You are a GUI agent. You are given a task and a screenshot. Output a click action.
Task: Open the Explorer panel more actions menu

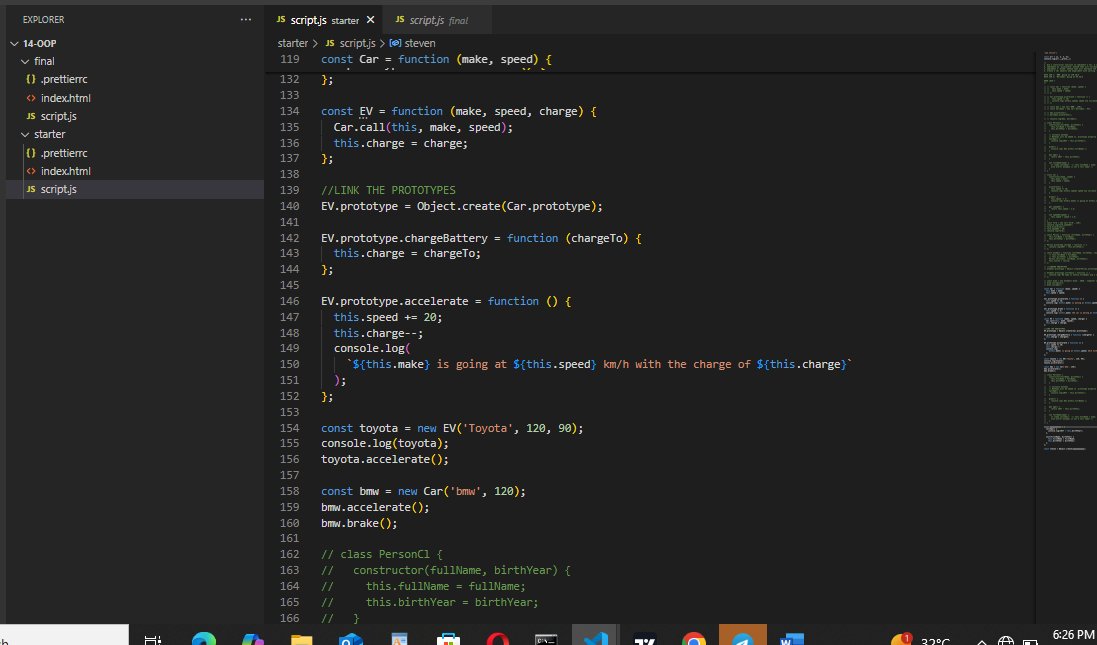[246, 20]
